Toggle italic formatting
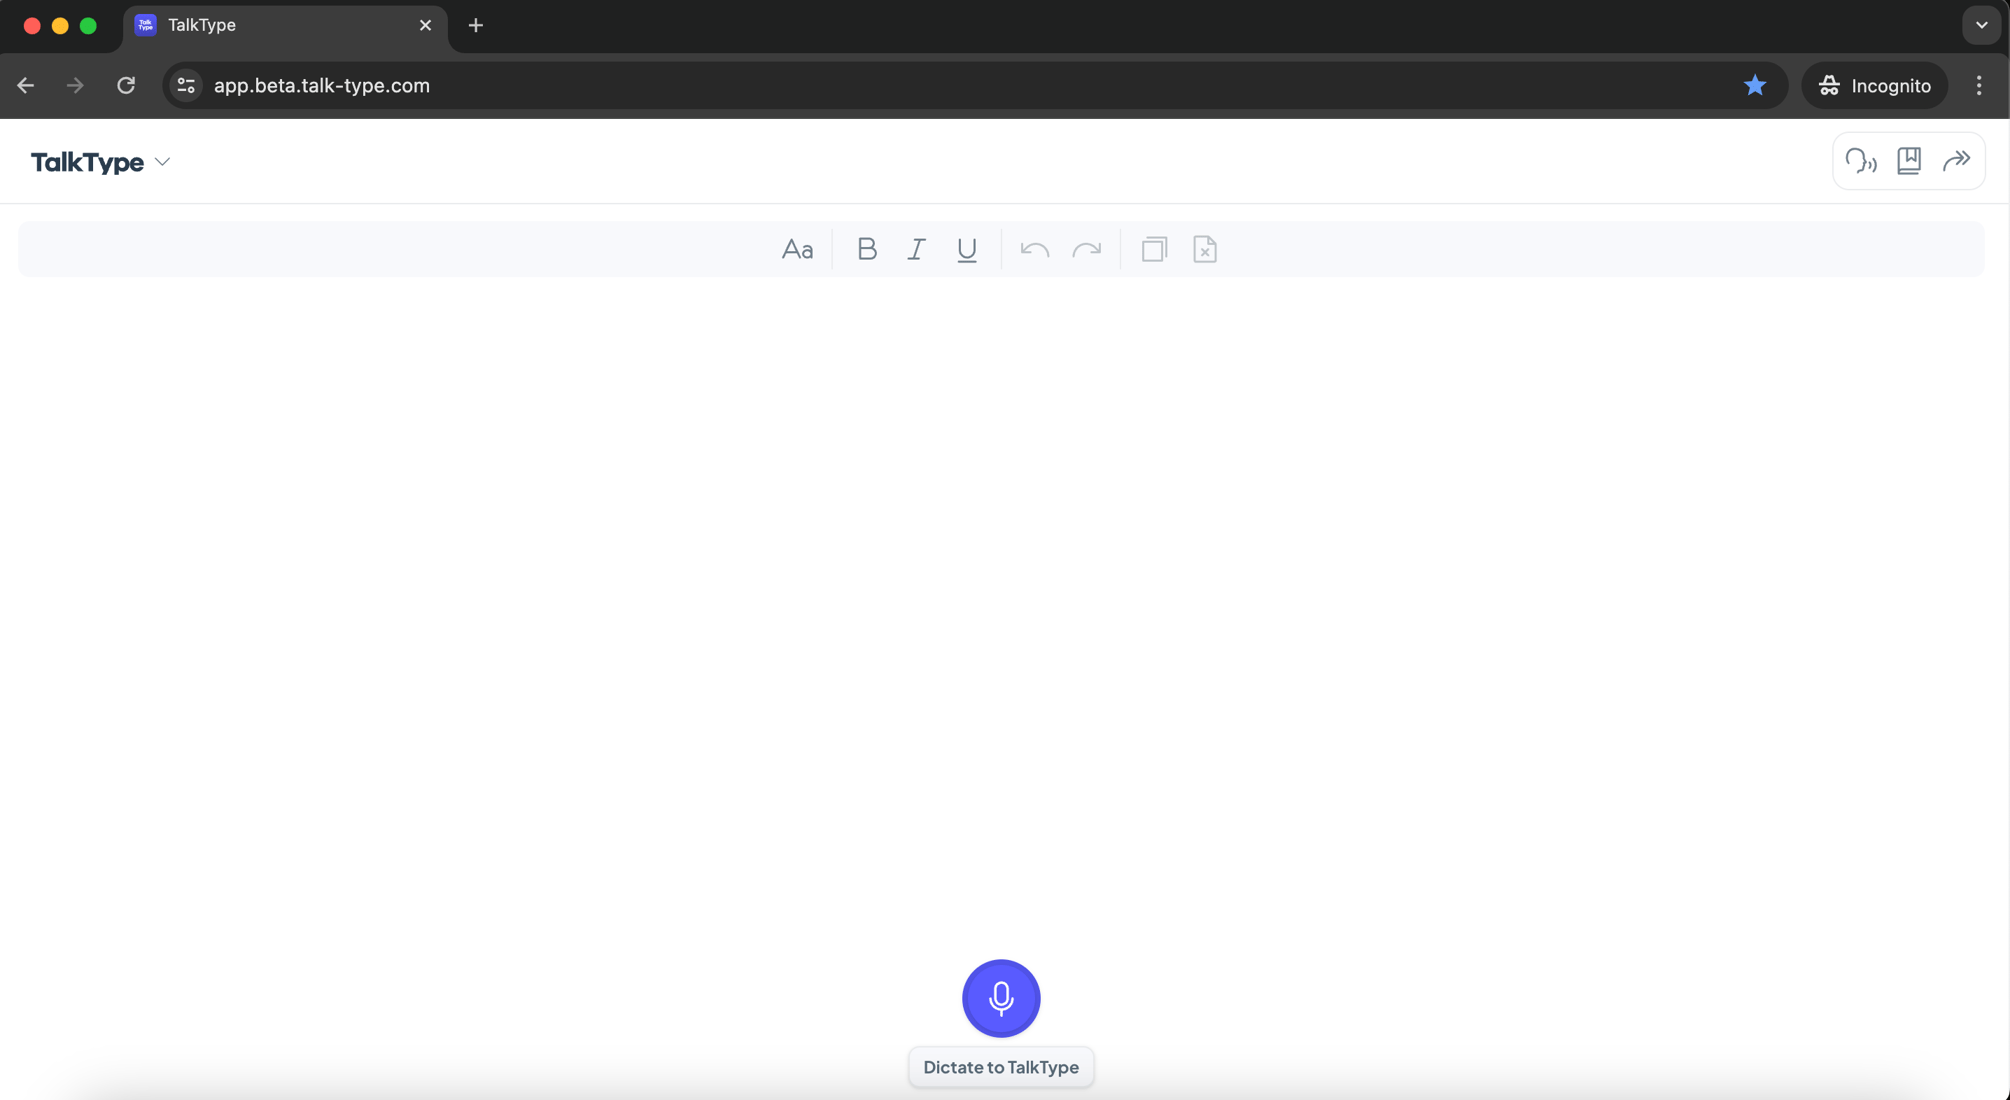This screenshot has width=2010, height=1100. (x=916, y=249)
